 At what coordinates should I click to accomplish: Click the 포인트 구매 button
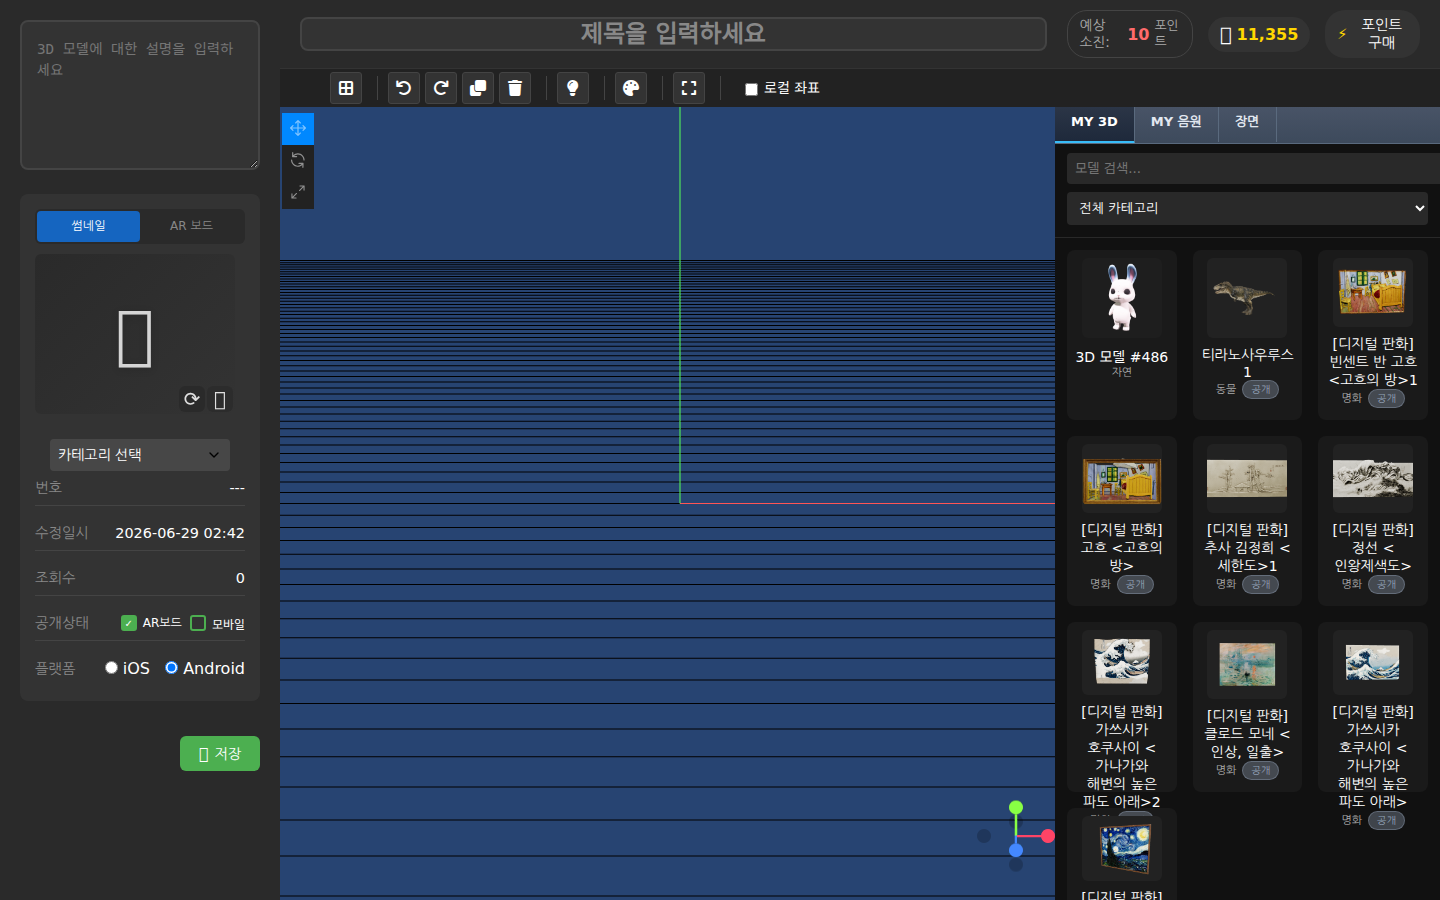pyautogui.click(x=1372, y=34)
